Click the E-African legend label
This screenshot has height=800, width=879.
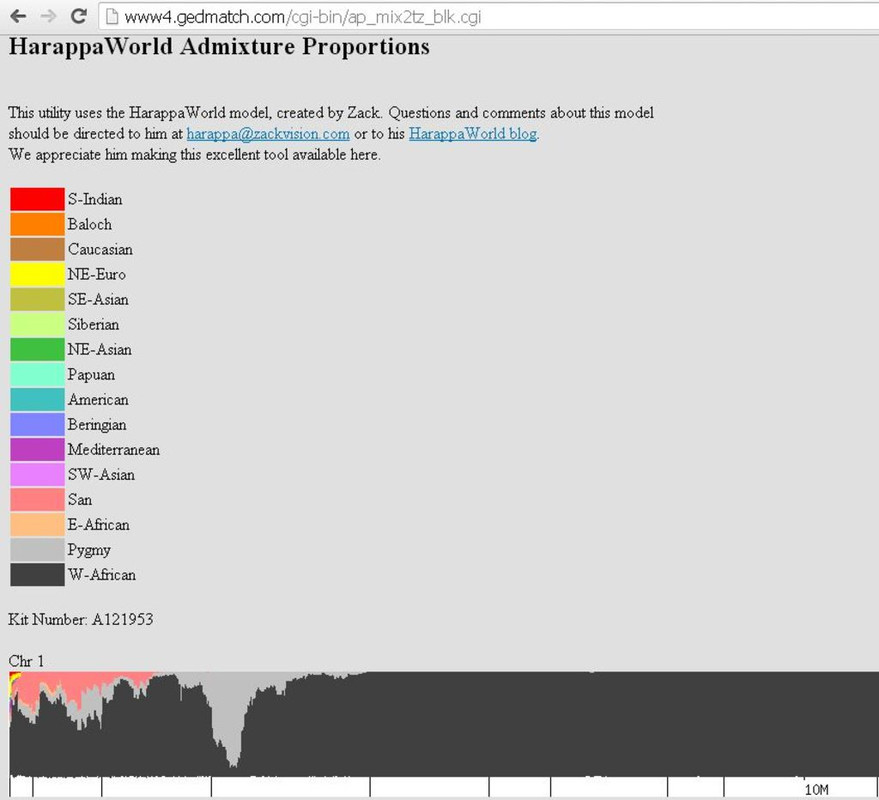99,525
